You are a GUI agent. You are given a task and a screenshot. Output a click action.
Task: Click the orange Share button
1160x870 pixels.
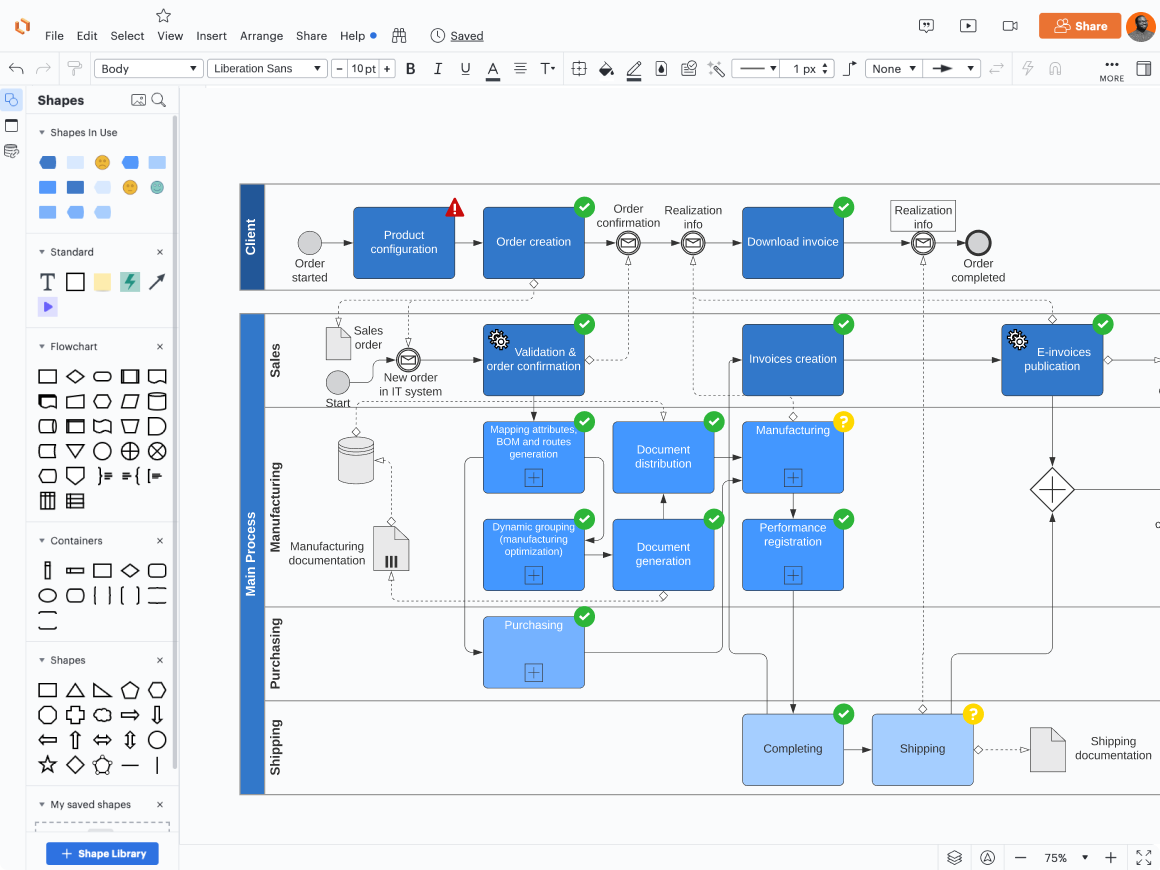coord(1079,26)
